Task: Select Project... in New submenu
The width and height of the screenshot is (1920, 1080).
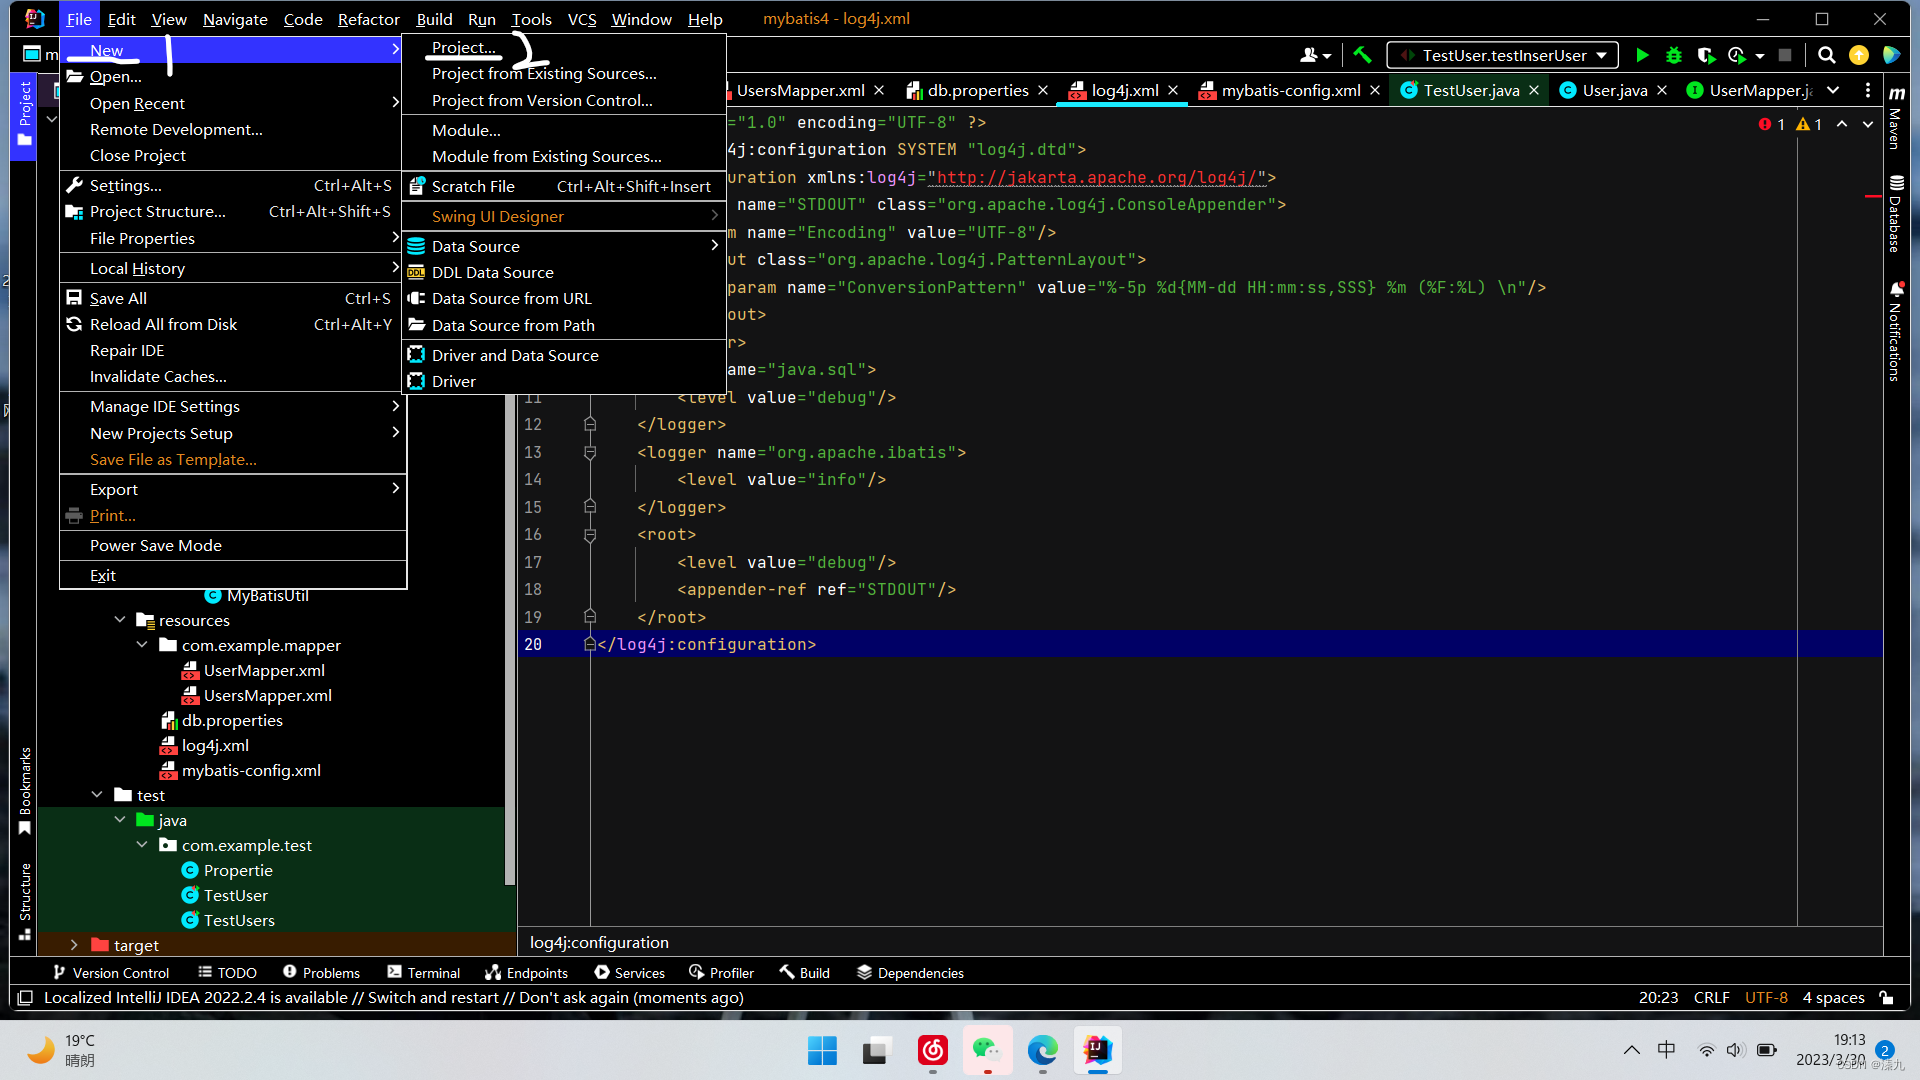Action: 463,47
